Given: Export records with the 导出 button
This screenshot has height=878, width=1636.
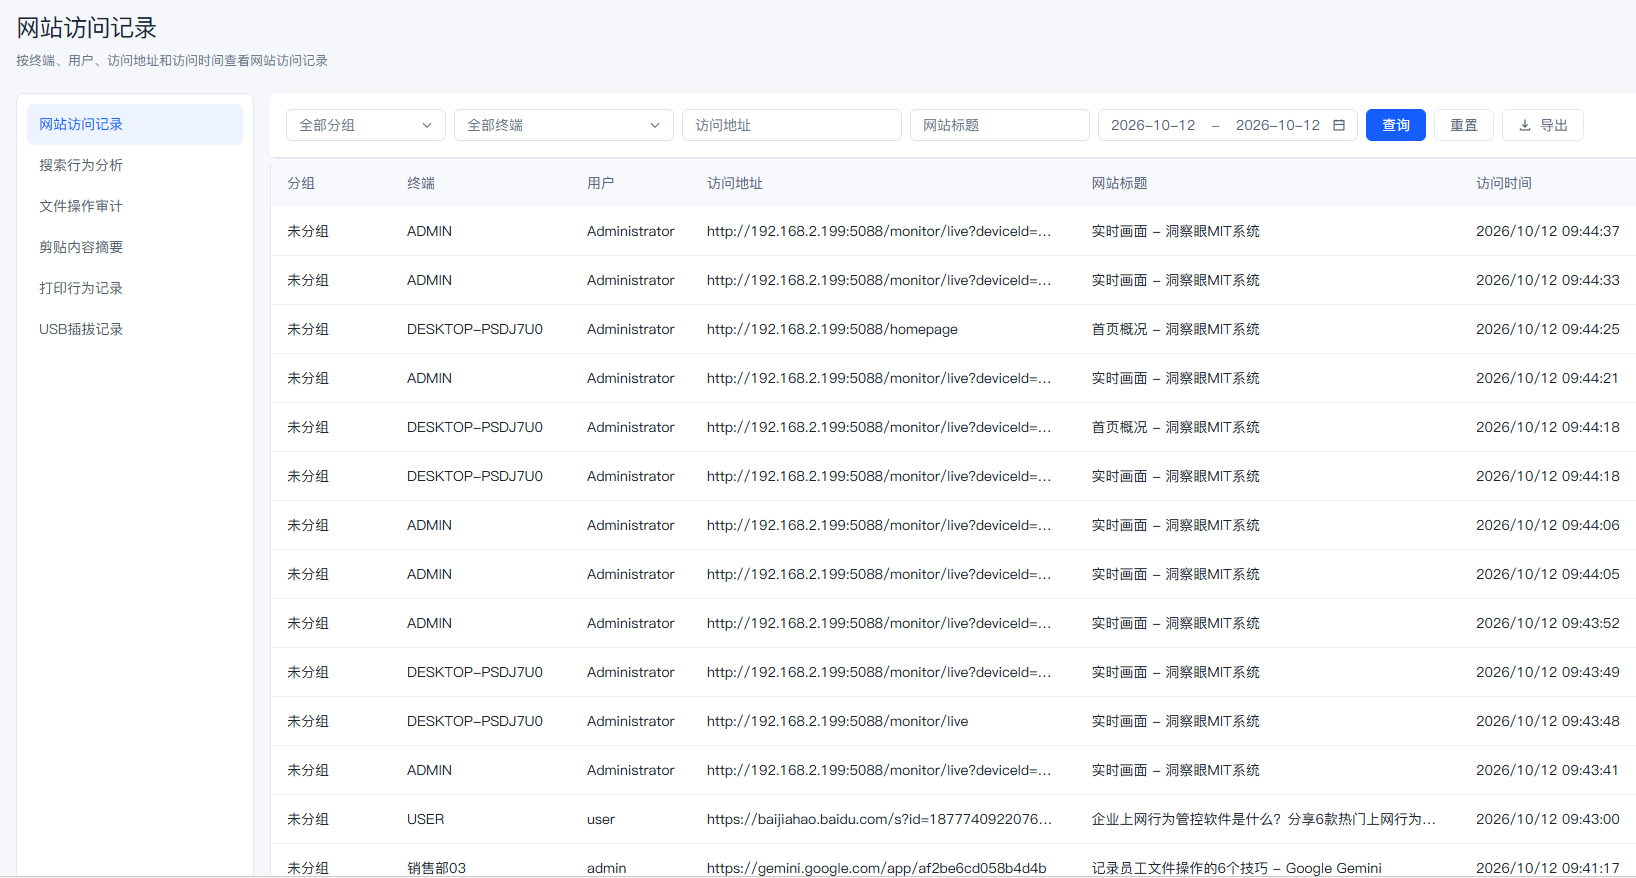Looking at the screenshot, I should [x=1543, y=125].
